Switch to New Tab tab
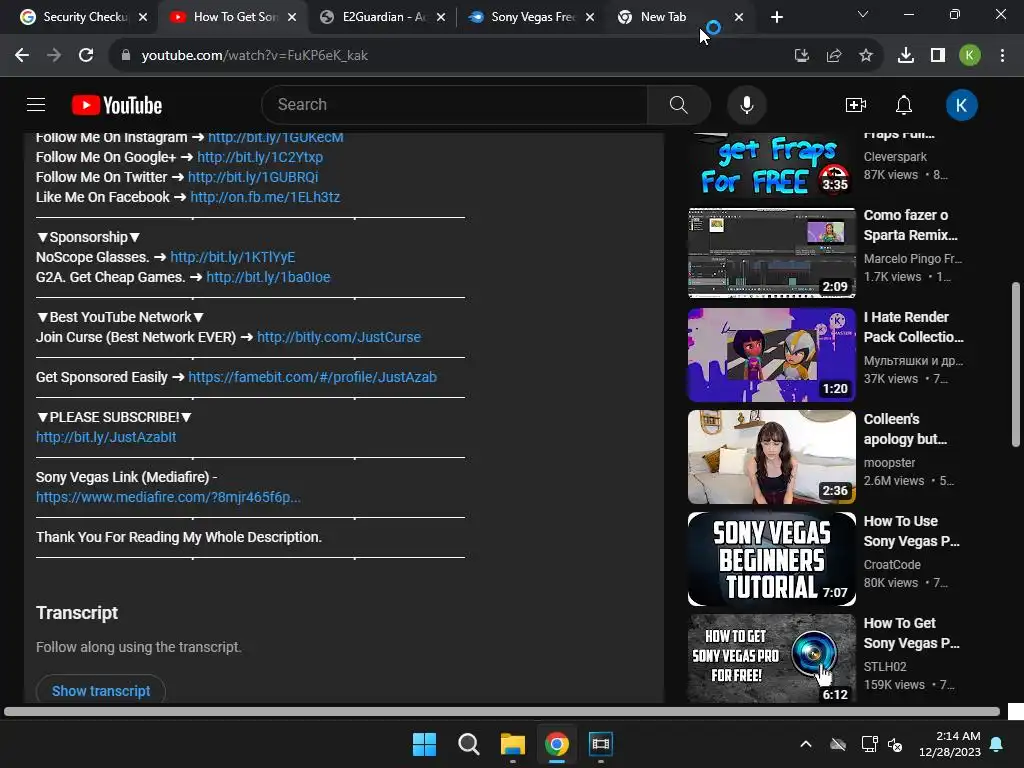 pyautogui.click(x=663, y=17)
